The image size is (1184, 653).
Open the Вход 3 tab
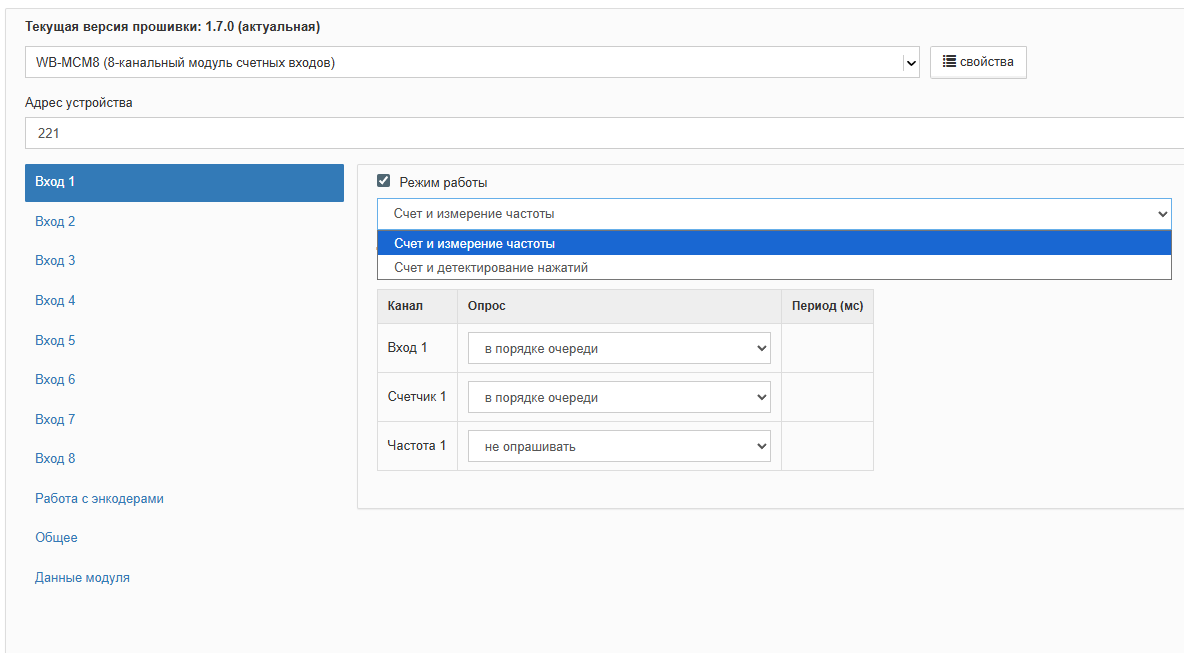click(55, 261)
